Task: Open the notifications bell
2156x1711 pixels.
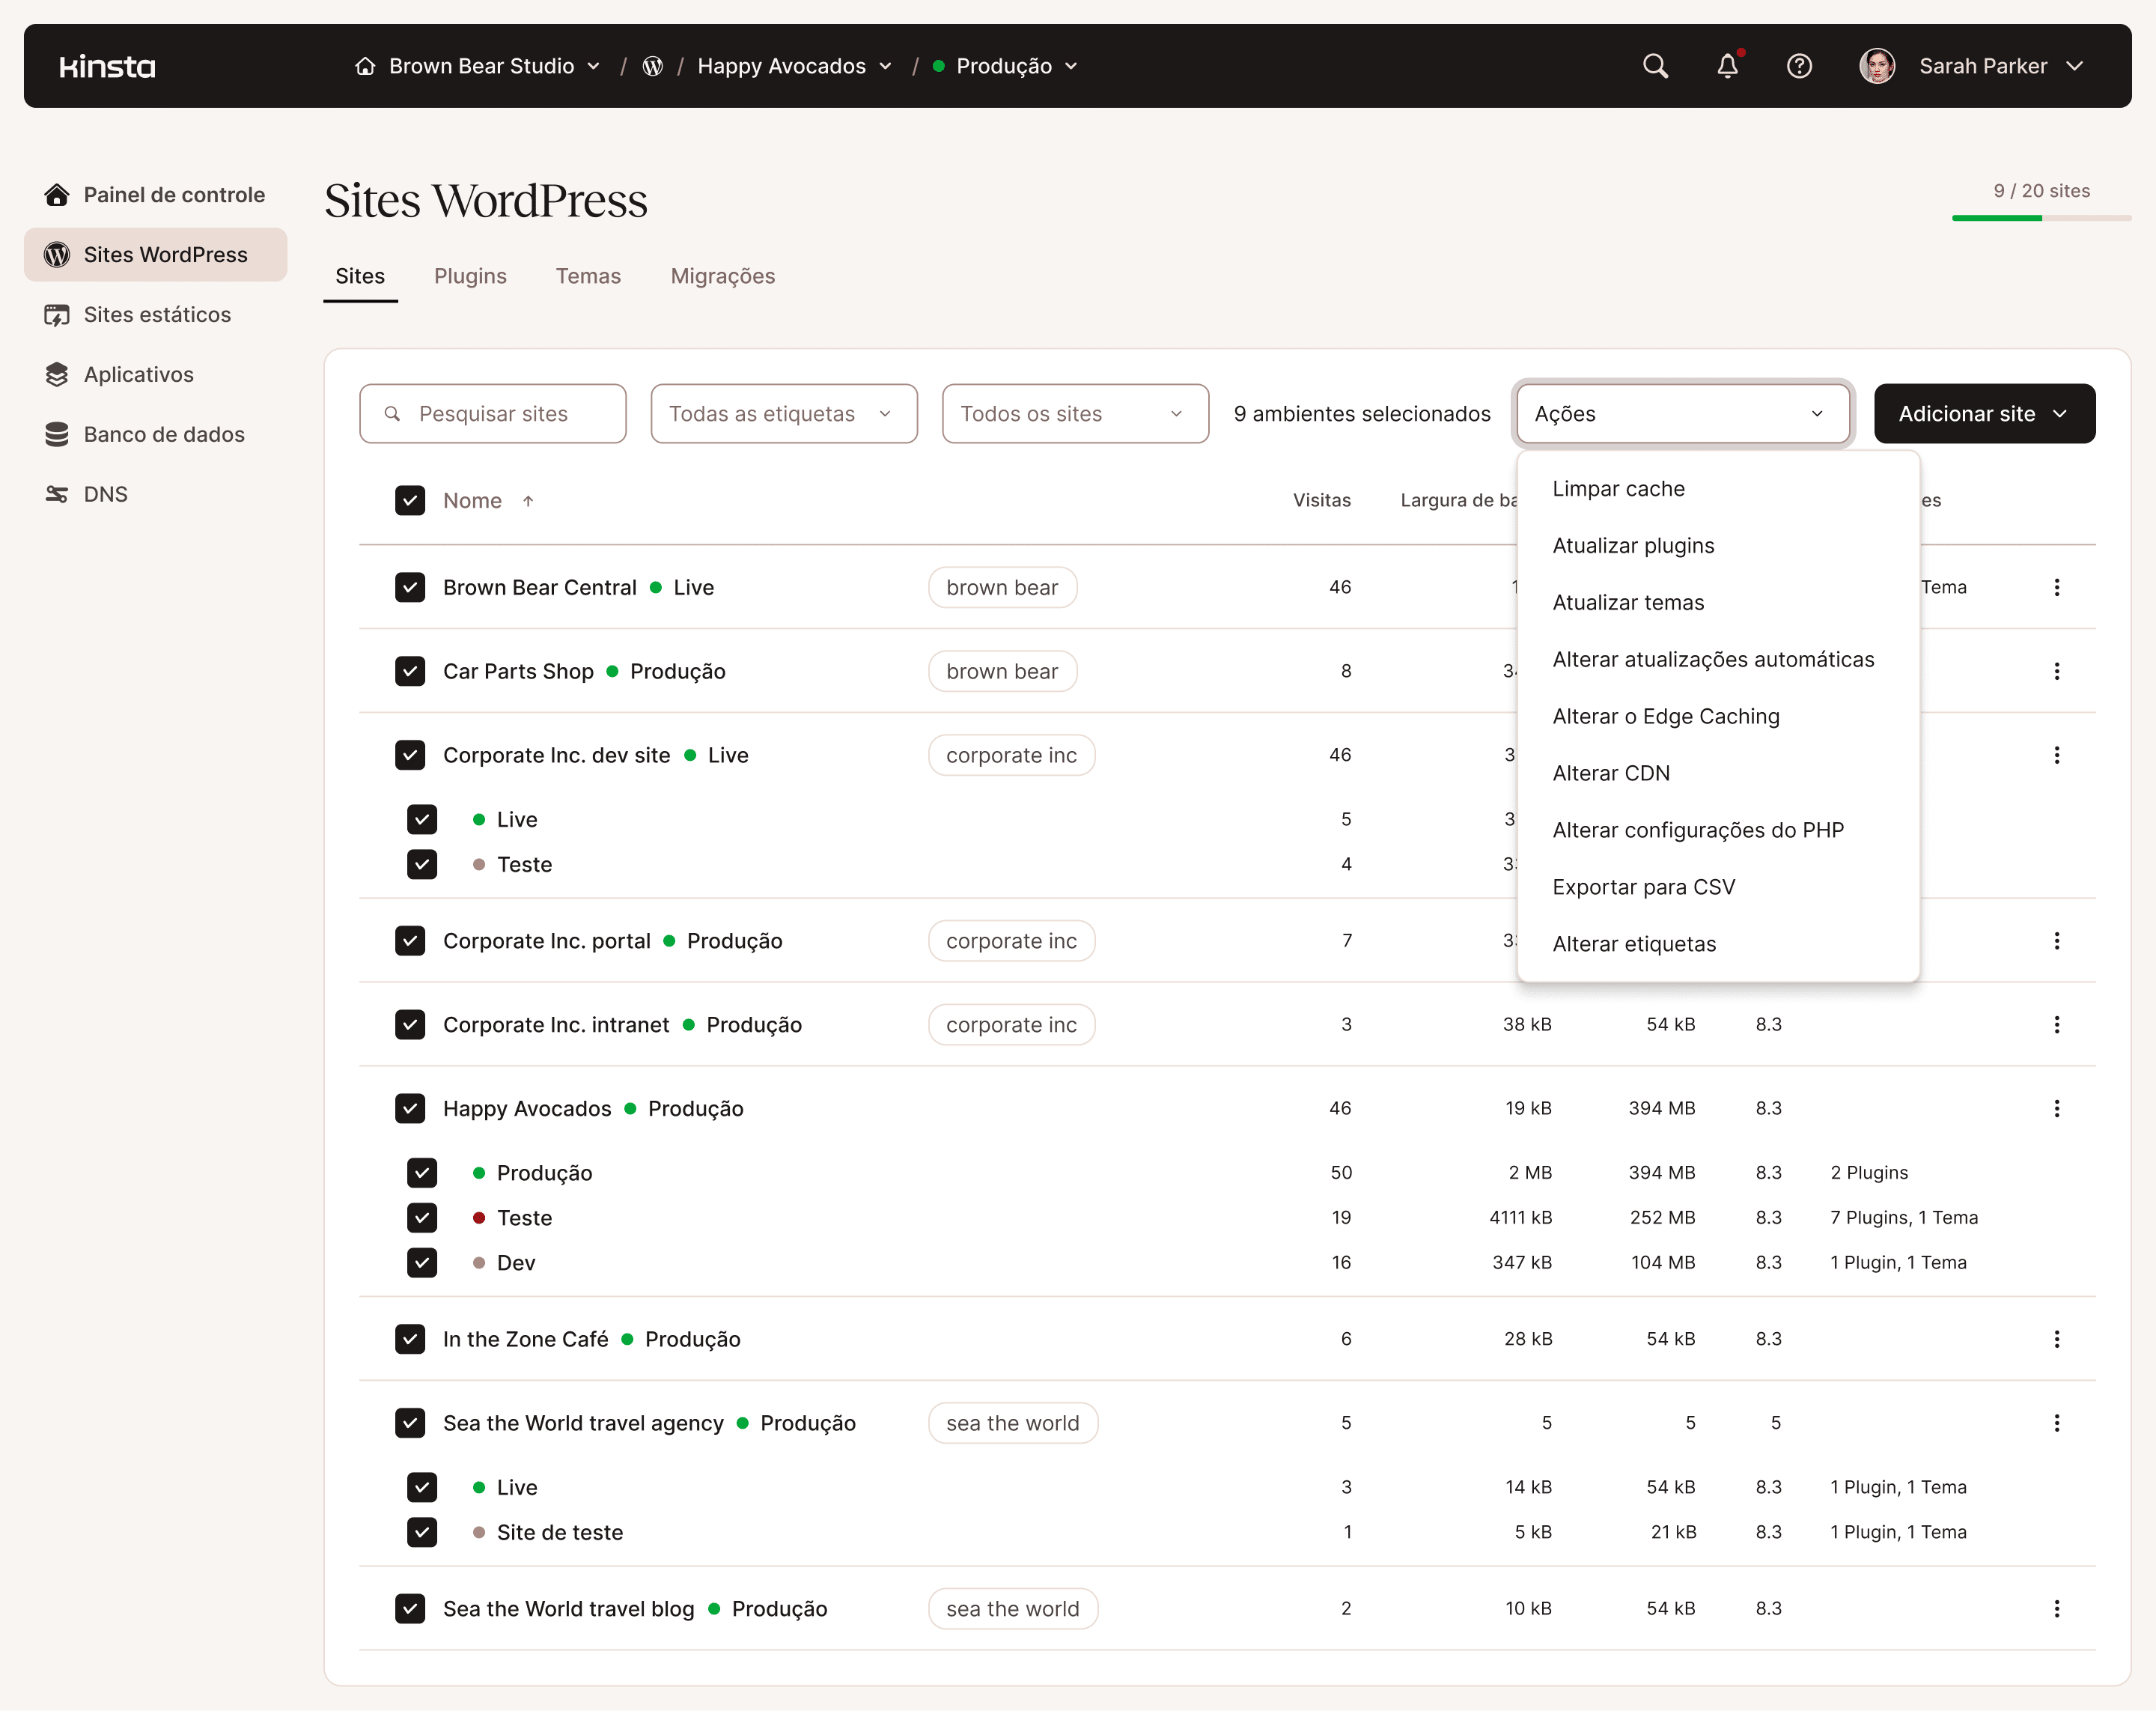Action: pyautogui.click(x=1727, y=66)
